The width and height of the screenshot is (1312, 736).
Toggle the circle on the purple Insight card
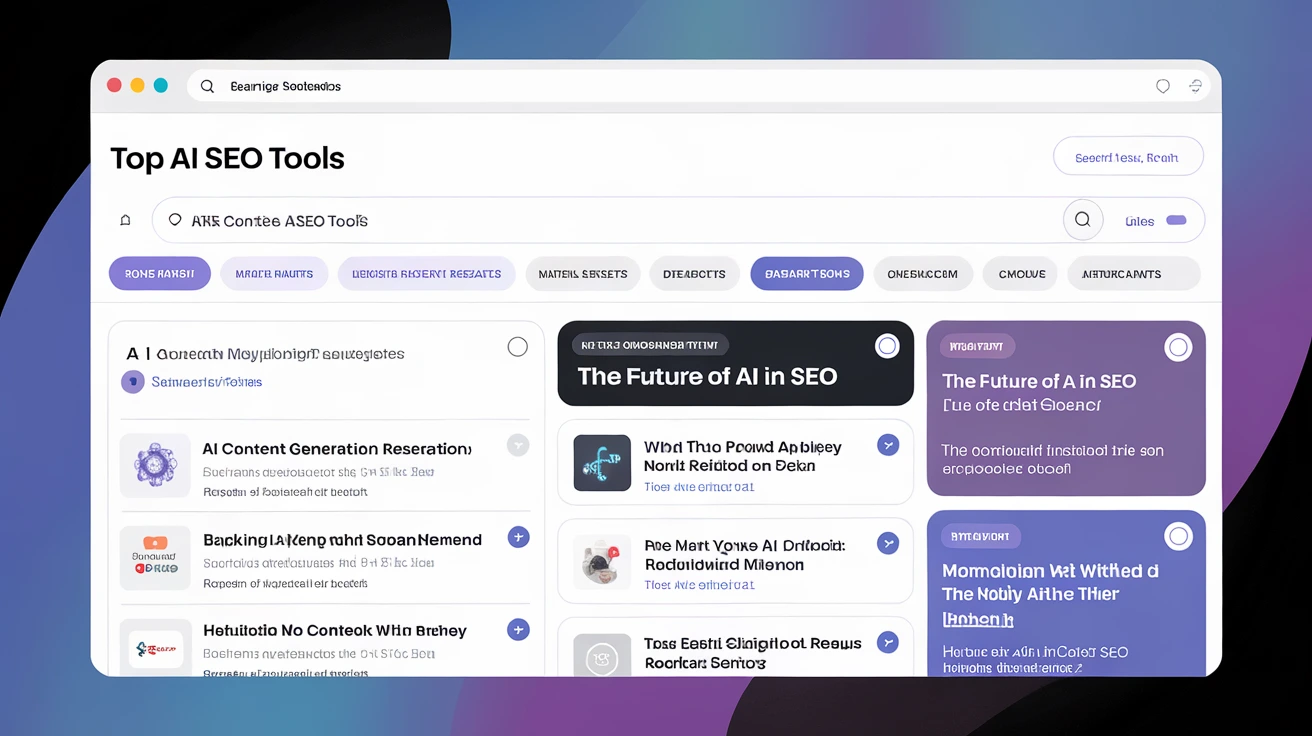[x=1178, y=346]
